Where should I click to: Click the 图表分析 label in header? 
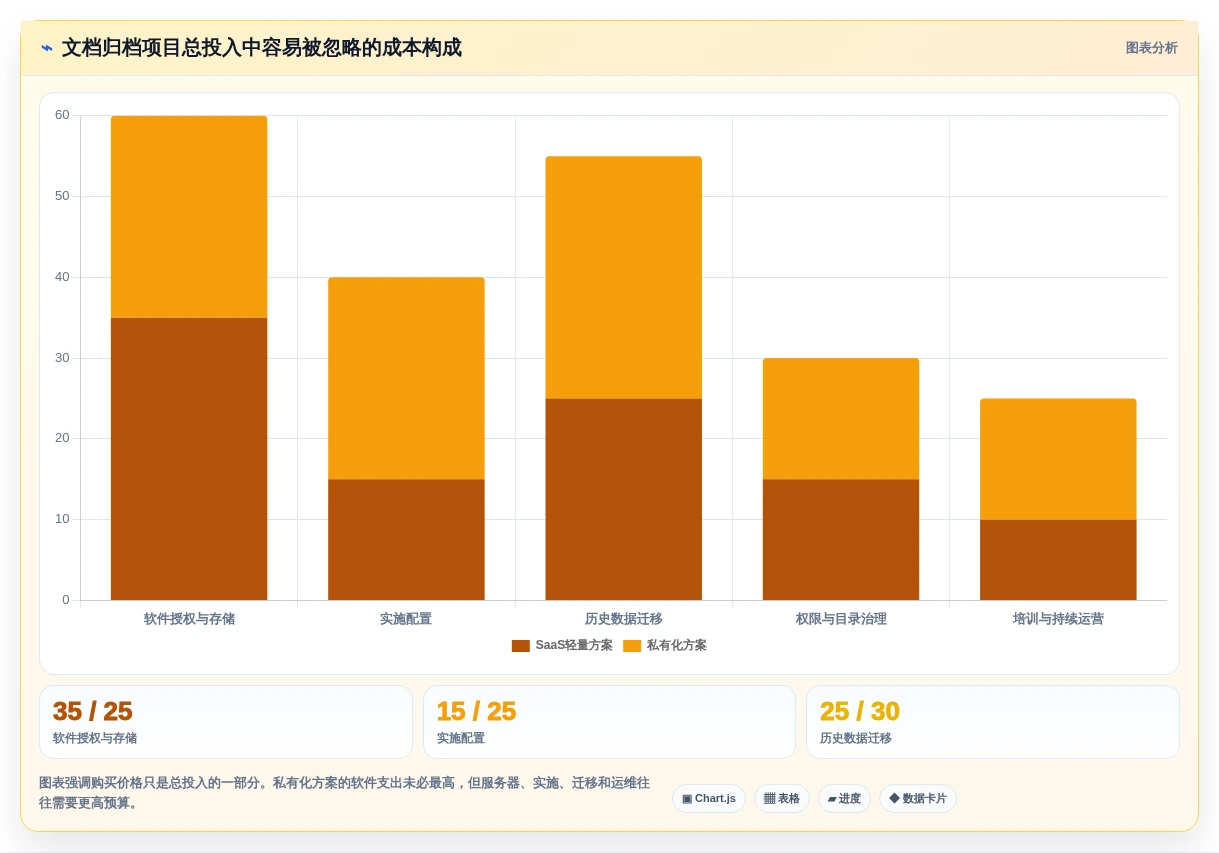tap(1151, 48)
